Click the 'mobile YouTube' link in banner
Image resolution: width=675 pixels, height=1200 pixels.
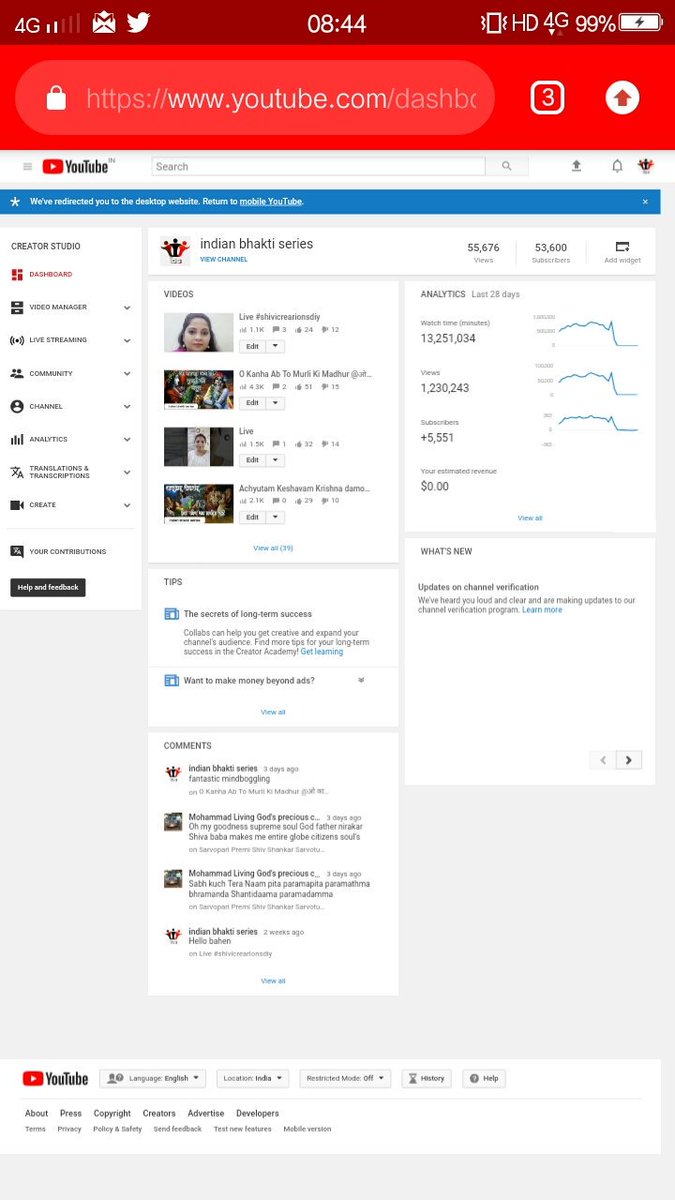(271, 201)
